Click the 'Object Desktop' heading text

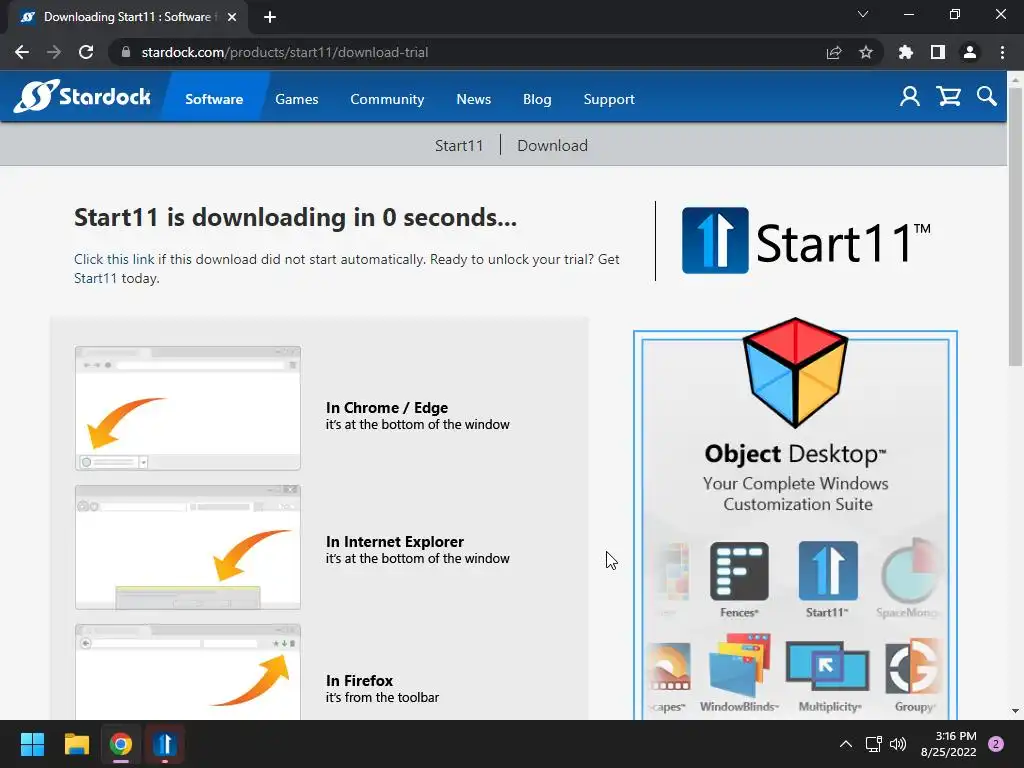(795, 454)
